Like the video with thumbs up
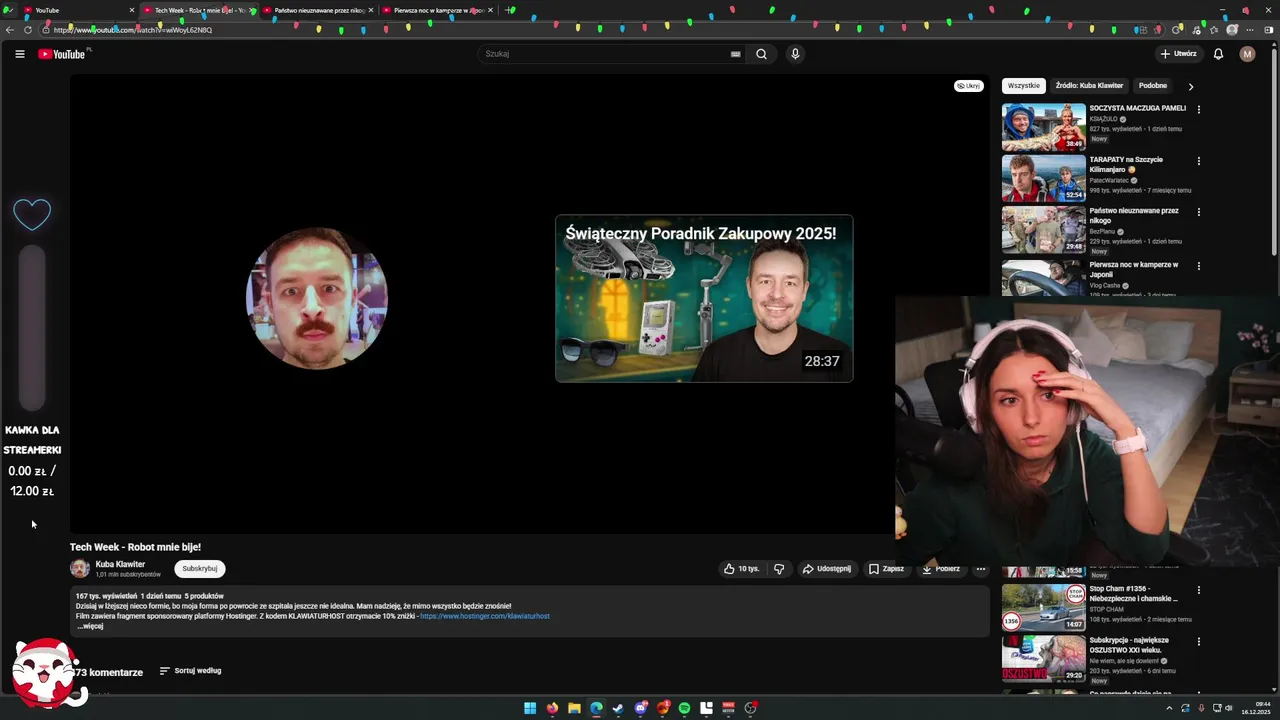Image resolution: width=1280 pixels, height=720 pixels. click(742, 569)
